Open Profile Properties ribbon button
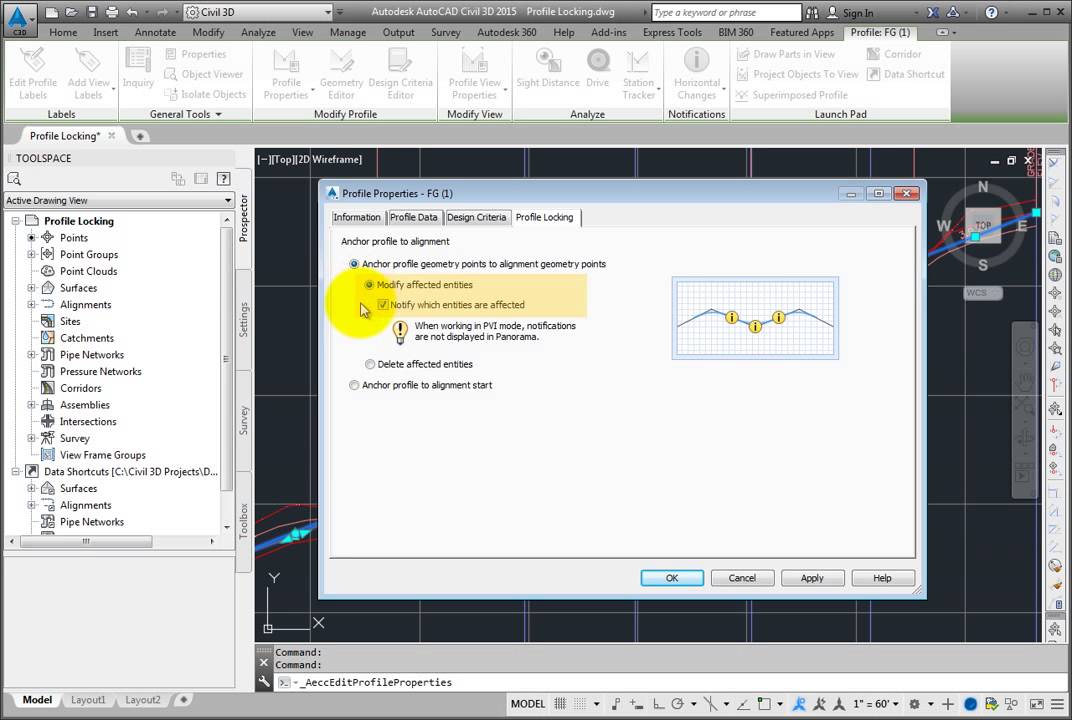Viewport: 1072px width, 720px height. pyautogui.click(x=286, y=74)
